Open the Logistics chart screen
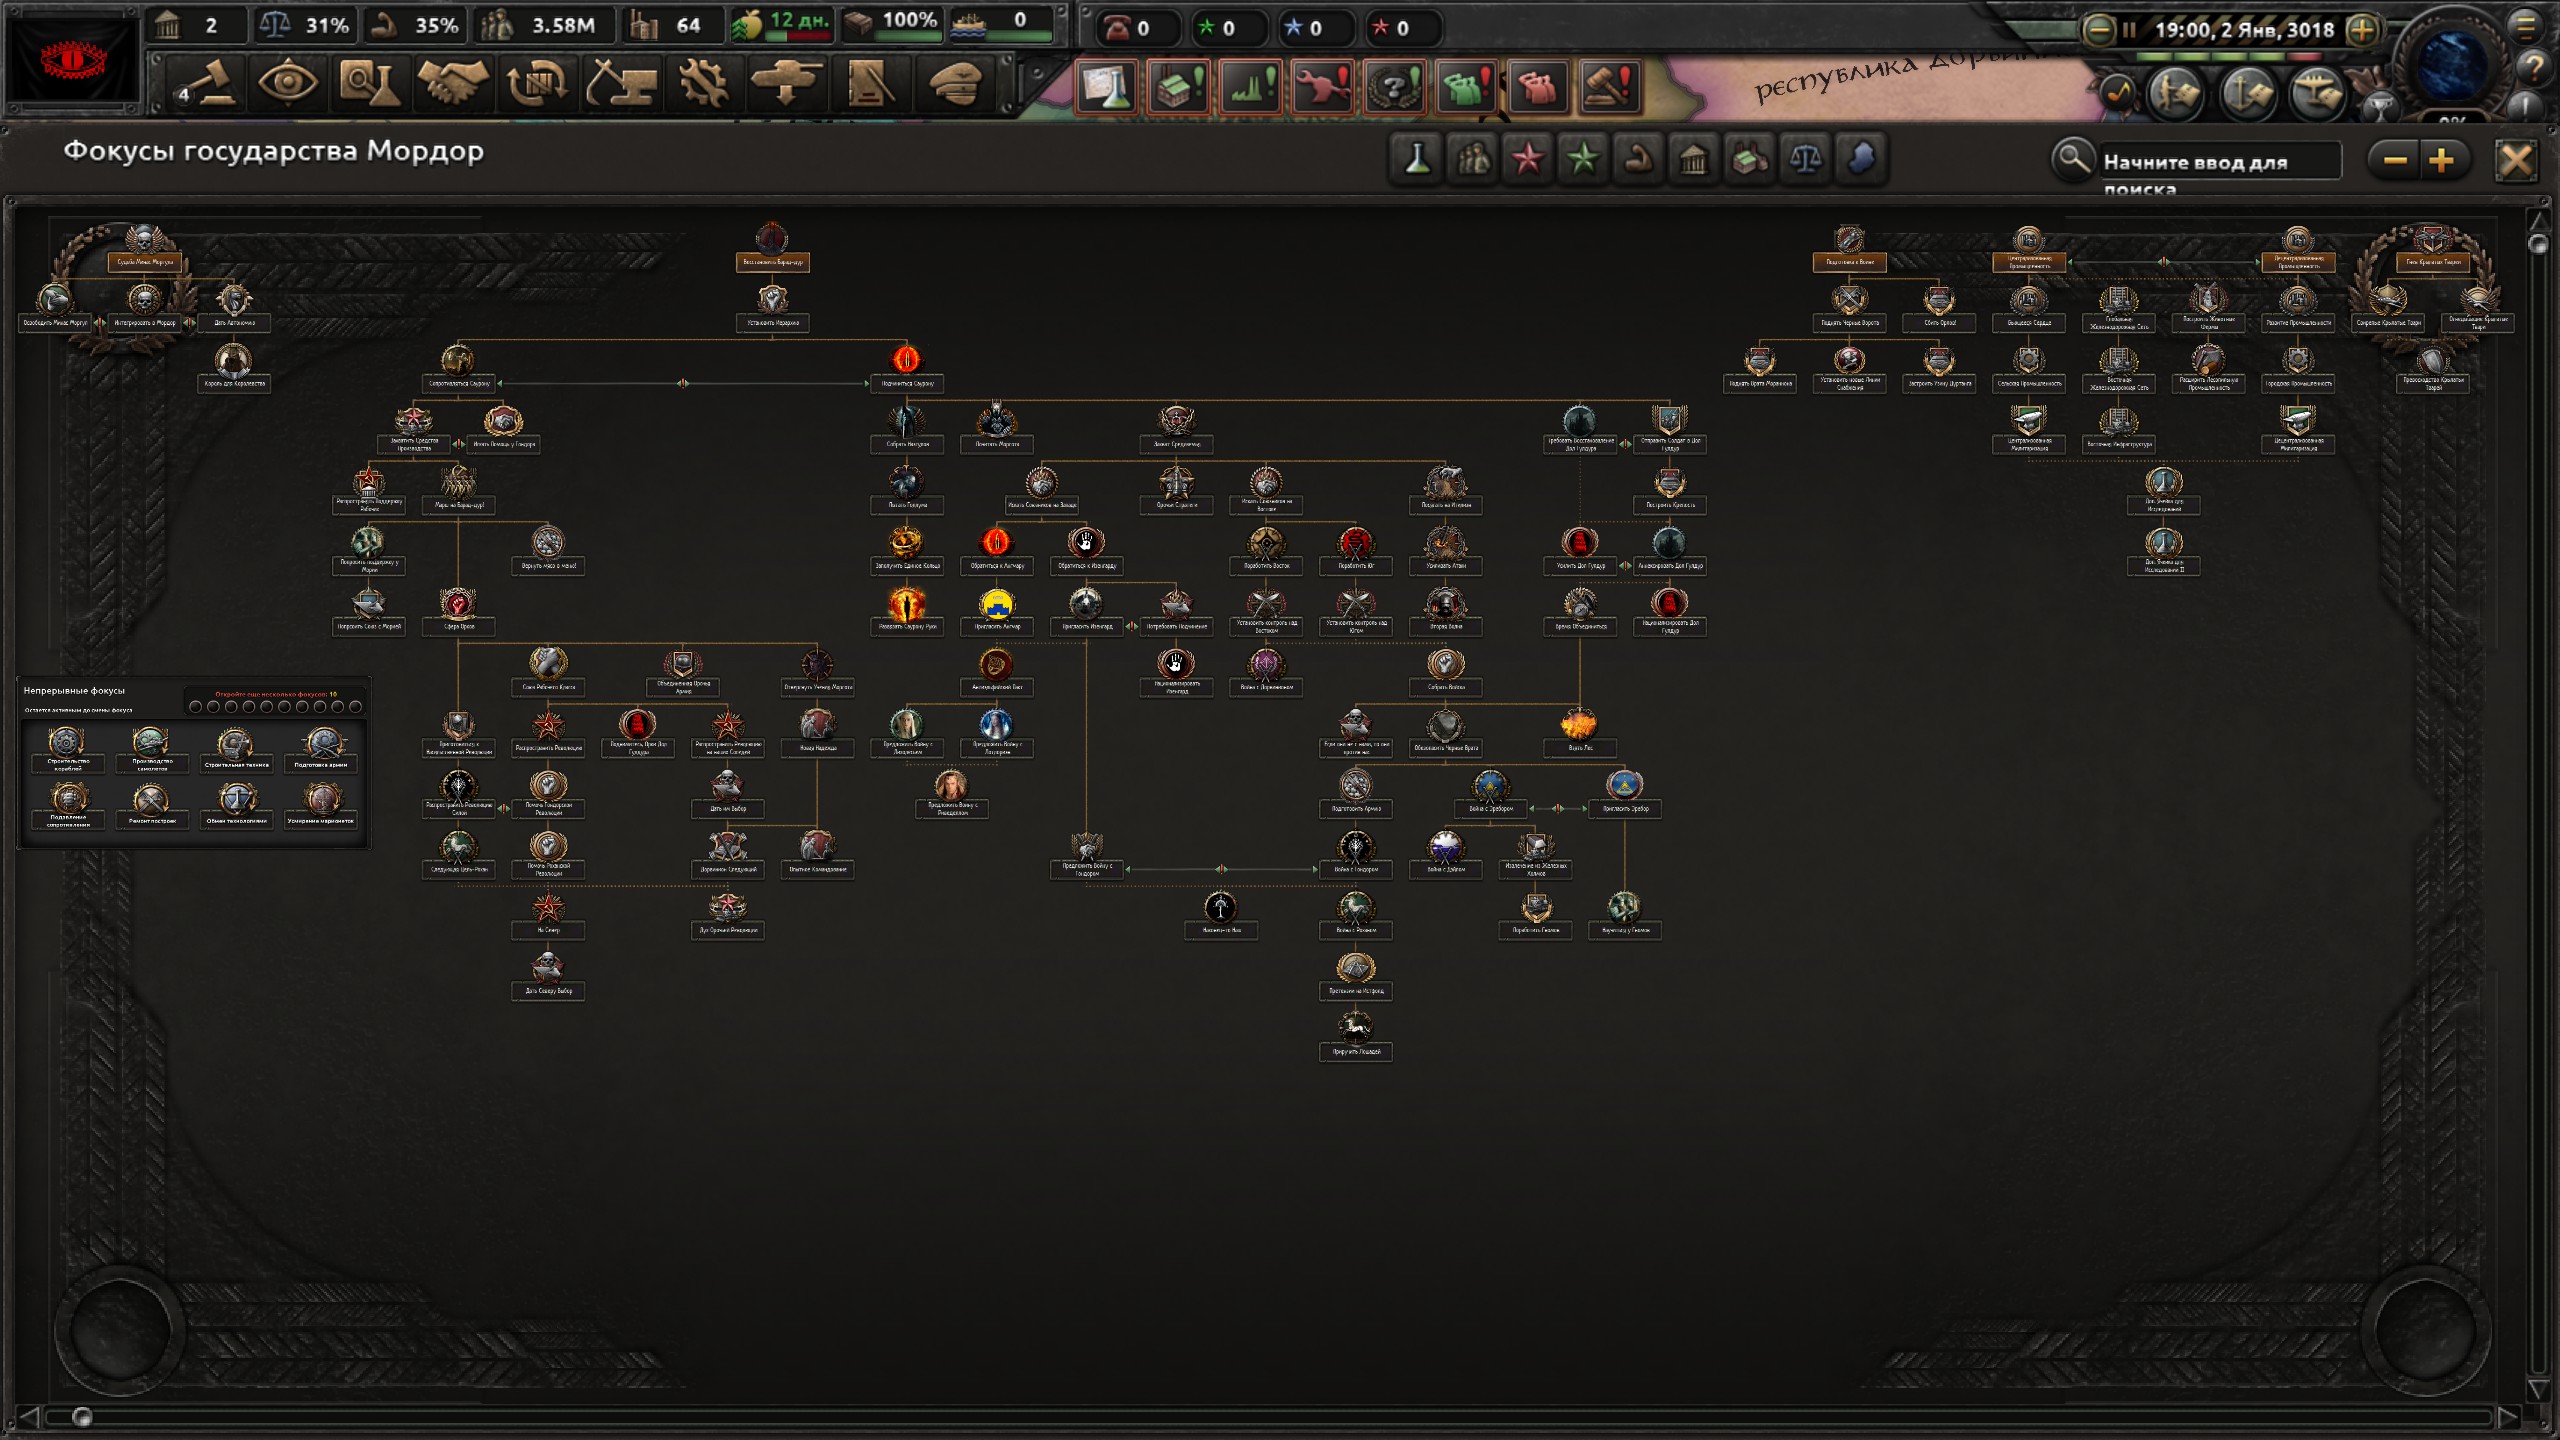This screenshot has width=2560, height=1440. point(870,82)
